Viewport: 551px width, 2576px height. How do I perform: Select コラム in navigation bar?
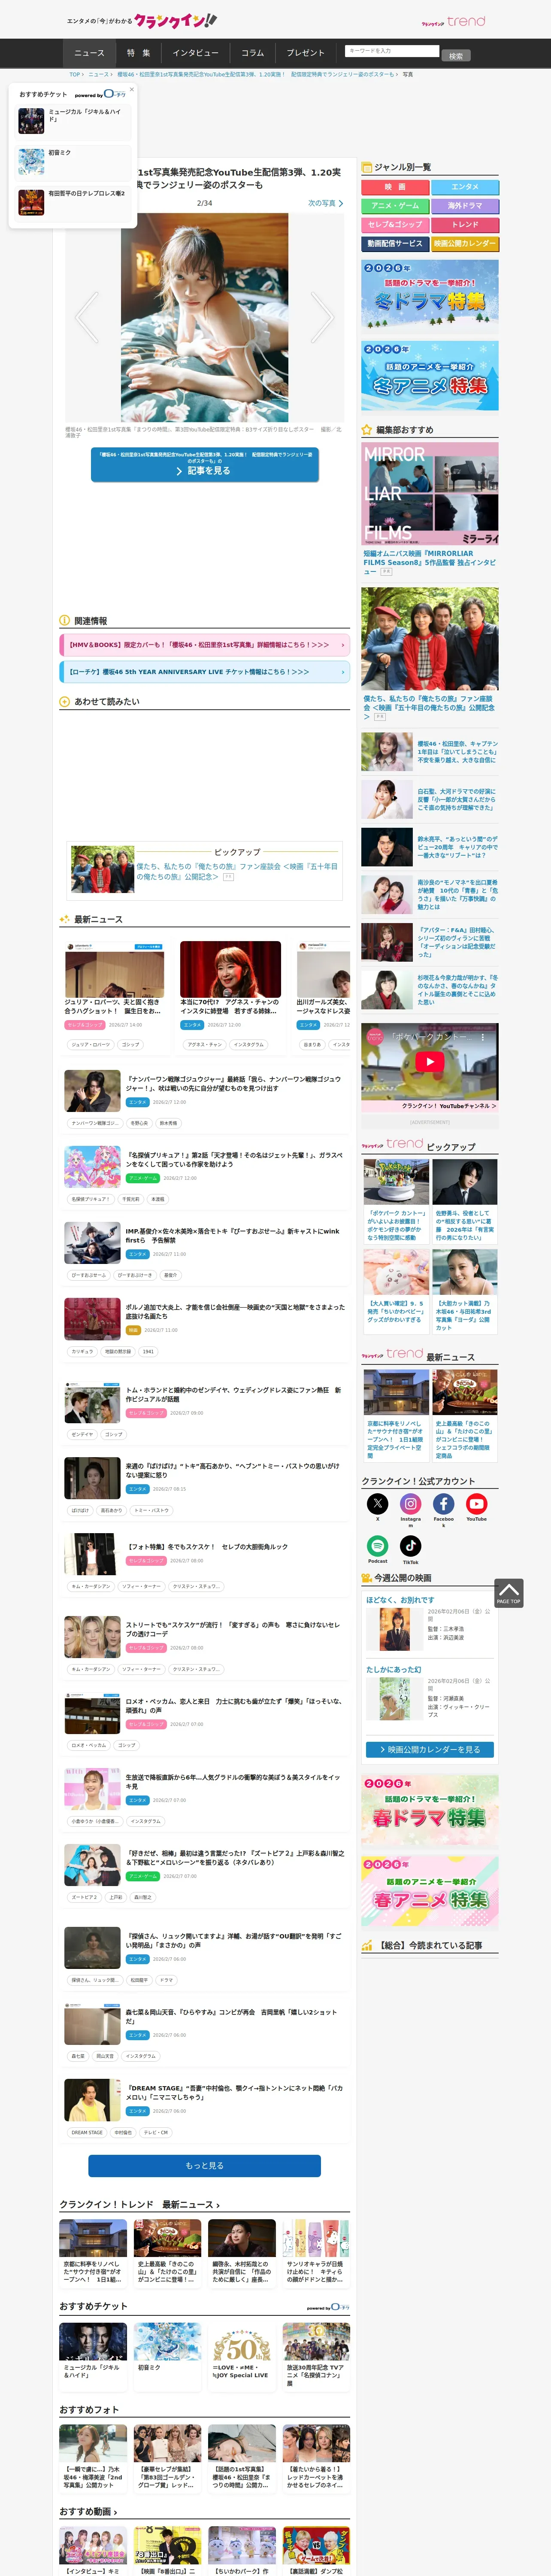click(253, 53)
